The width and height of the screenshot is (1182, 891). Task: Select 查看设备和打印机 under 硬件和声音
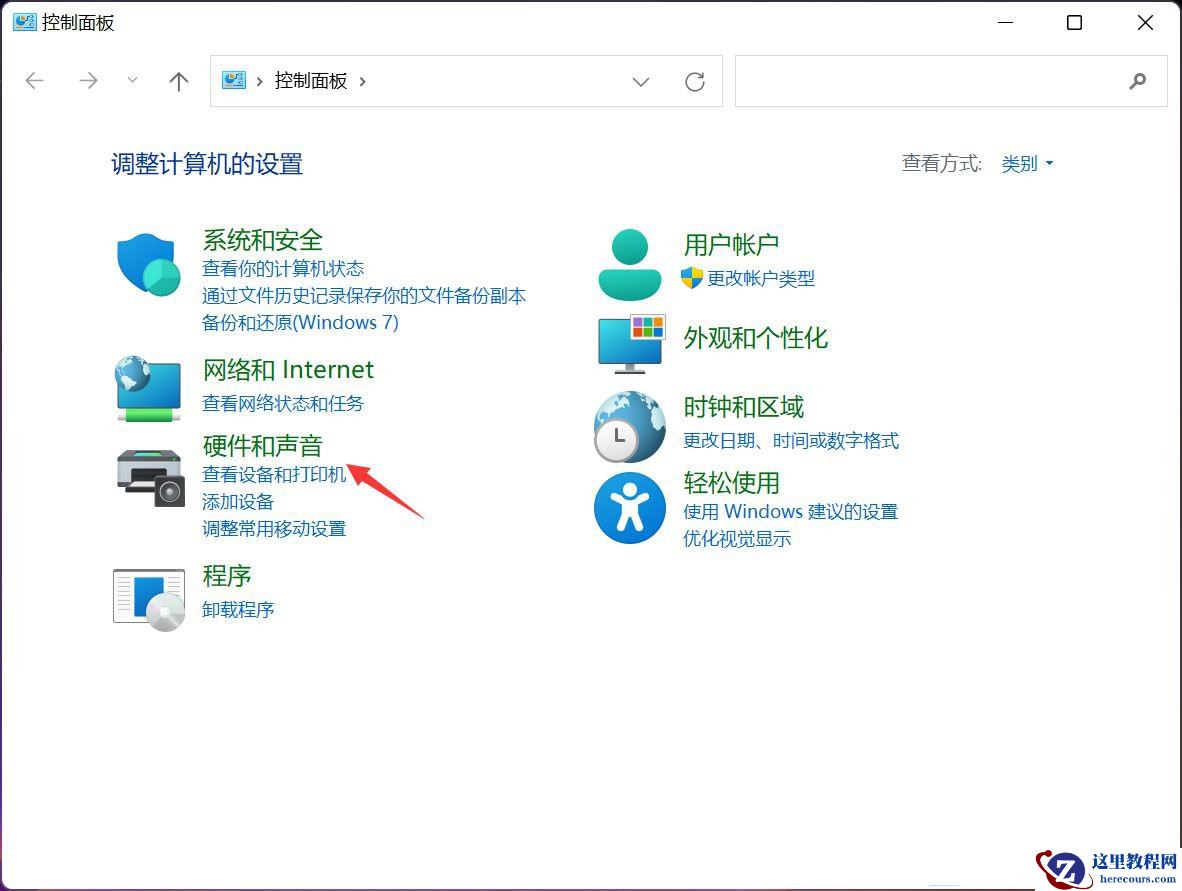point(274,475)
